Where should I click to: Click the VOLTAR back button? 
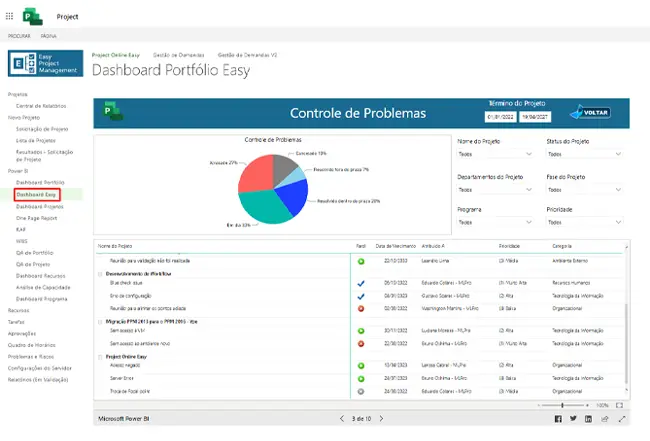(590, 112)
